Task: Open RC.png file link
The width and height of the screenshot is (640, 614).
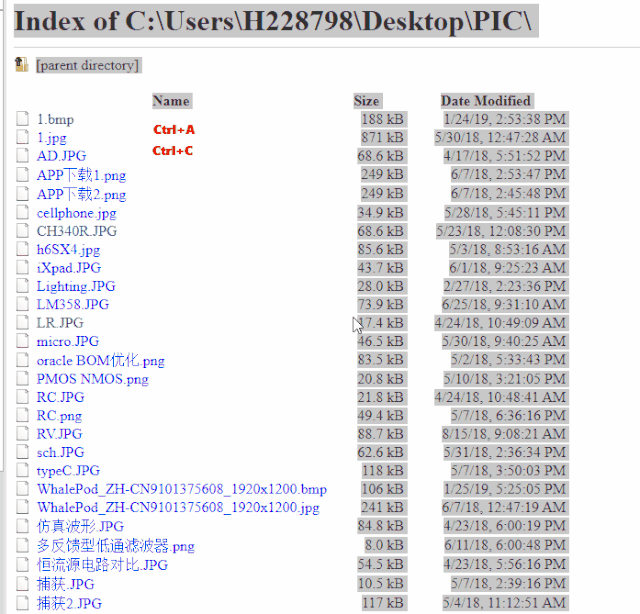Action: tap(59, 416)
